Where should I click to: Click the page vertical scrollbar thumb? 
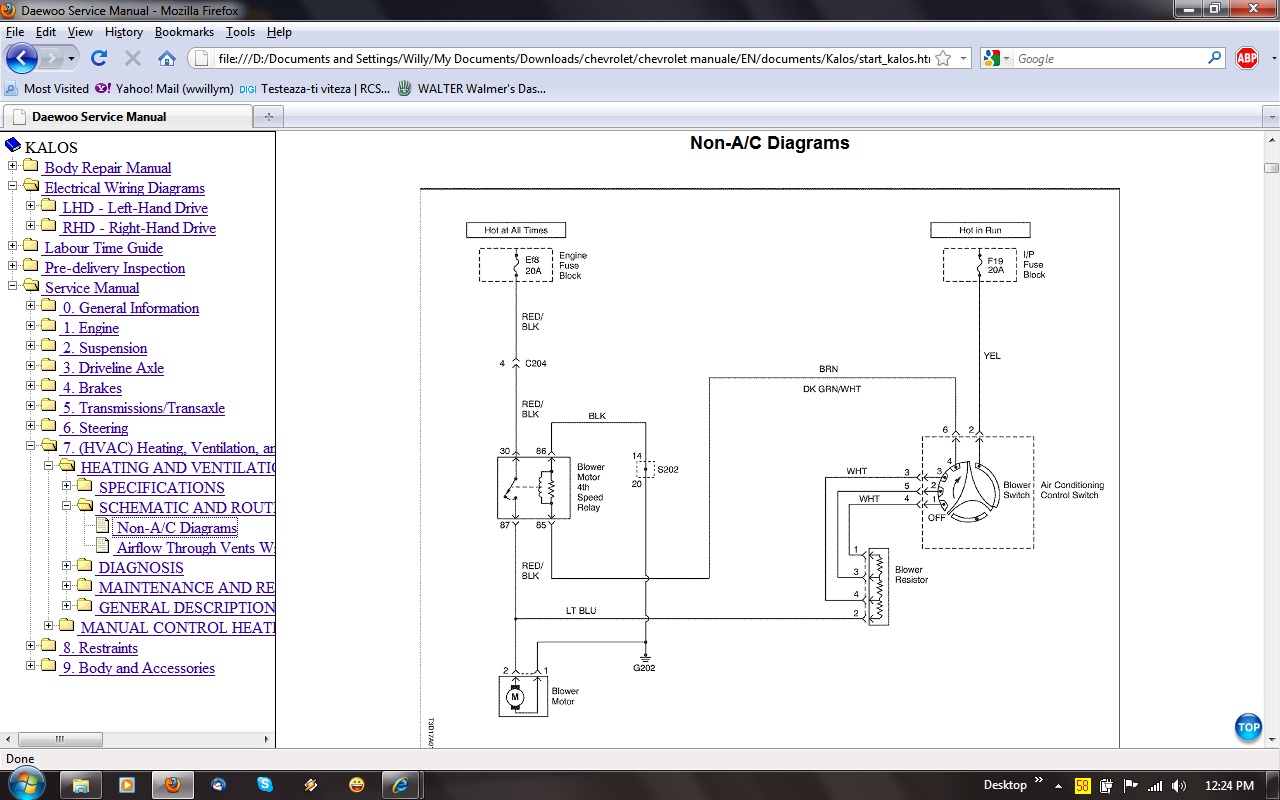click(x=1271, y=168)
